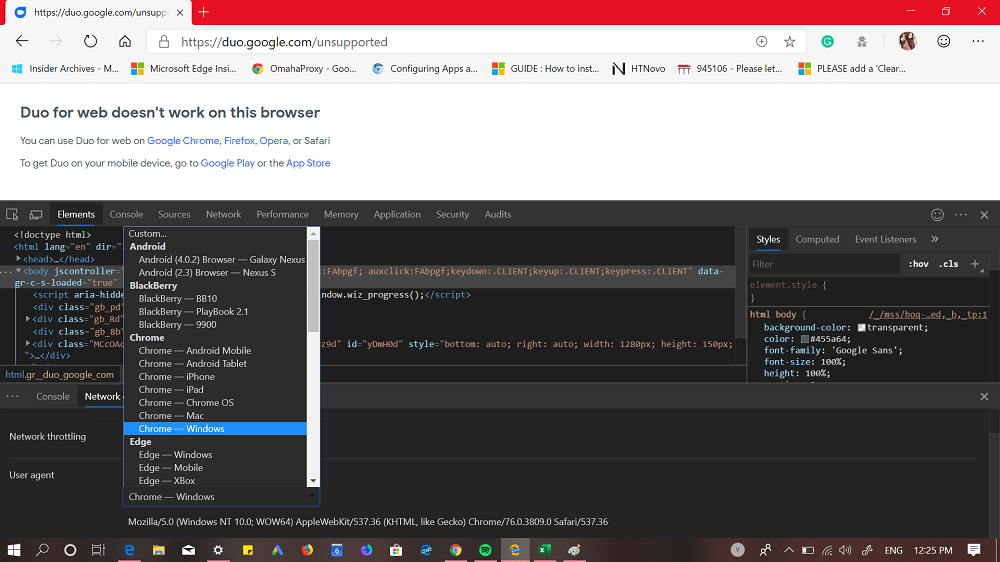Viewport: 1000px width, 562px height.
Task: Open Spotify from the taskbar
Action: coord(485,550)
